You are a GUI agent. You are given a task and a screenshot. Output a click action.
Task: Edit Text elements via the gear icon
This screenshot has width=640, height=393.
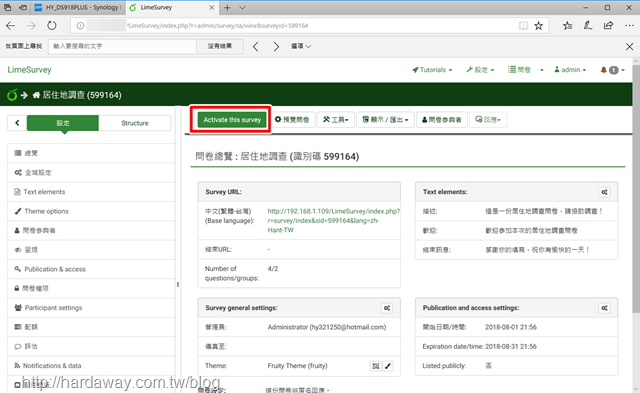[x=604, y=192]
